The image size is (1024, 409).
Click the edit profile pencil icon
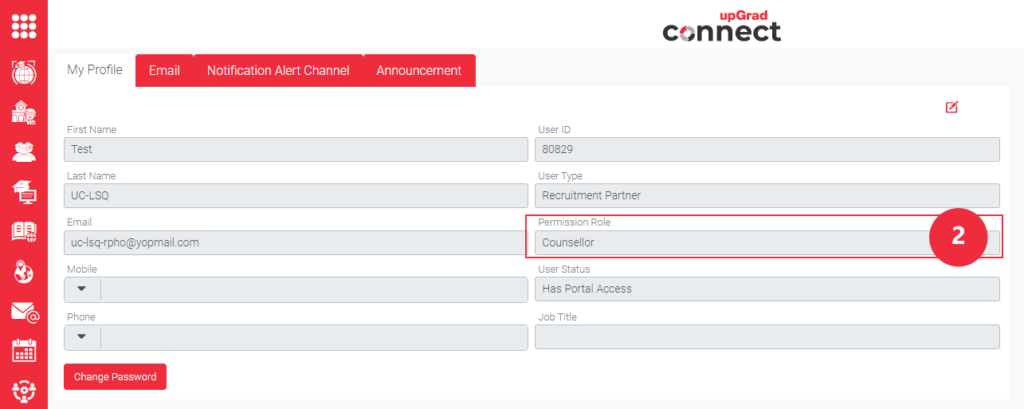pos(951,107)
